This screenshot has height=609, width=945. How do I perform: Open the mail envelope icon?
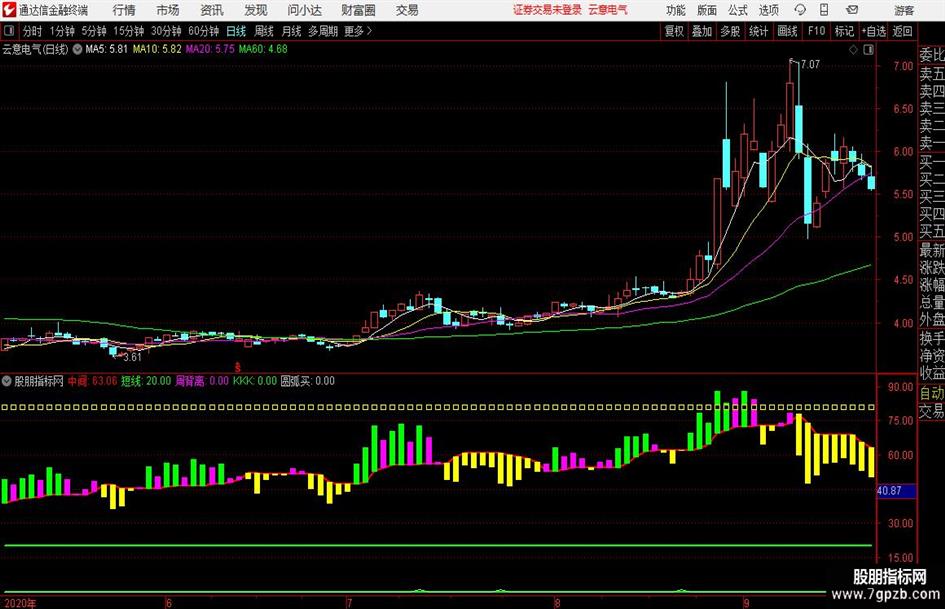coord(852,10)
